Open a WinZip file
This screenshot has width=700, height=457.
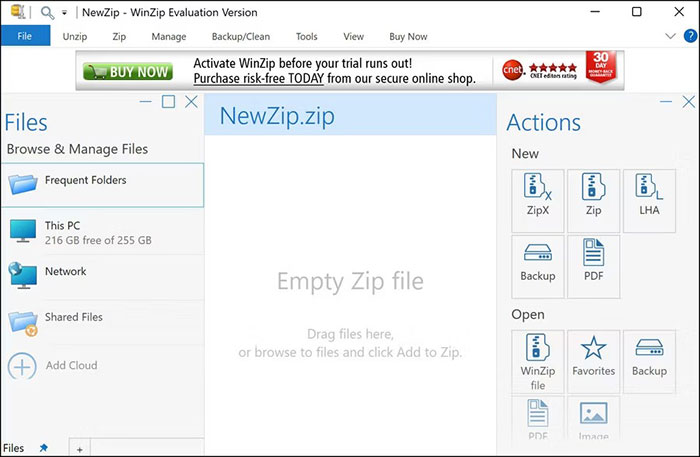click(538, 361)
